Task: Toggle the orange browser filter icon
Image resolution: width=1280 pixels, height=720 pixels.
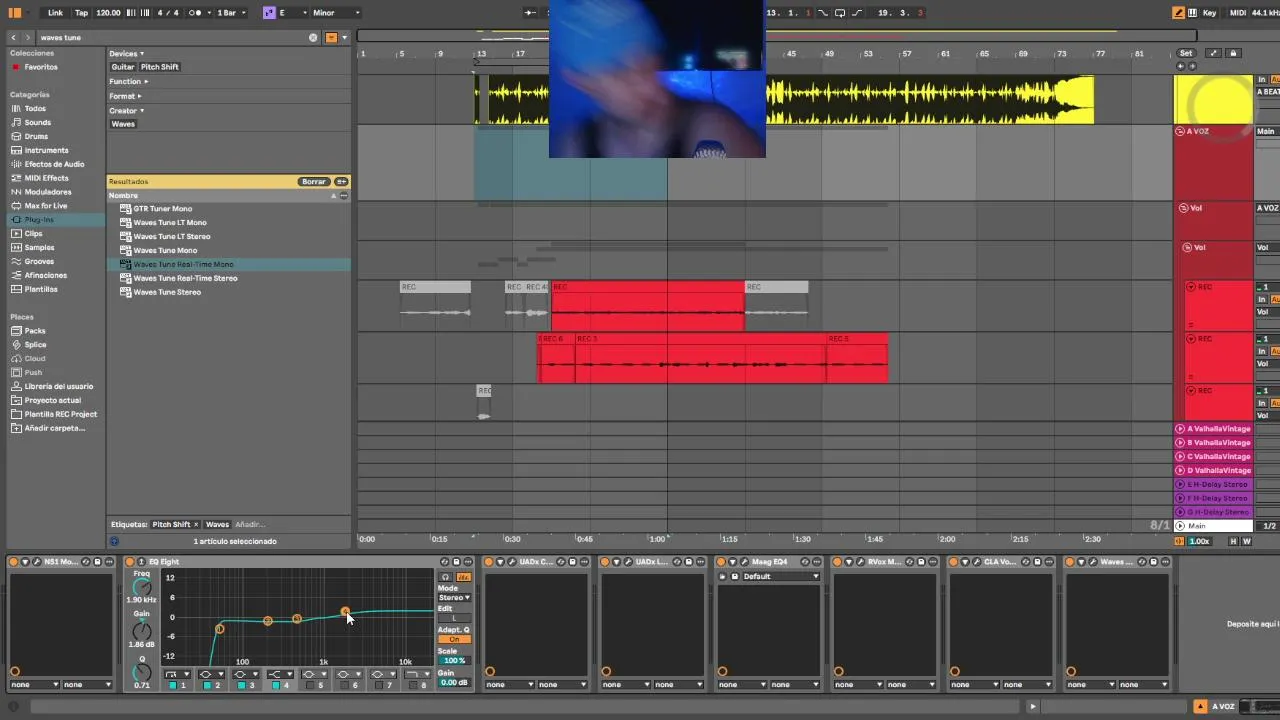Action: (331, 37)
